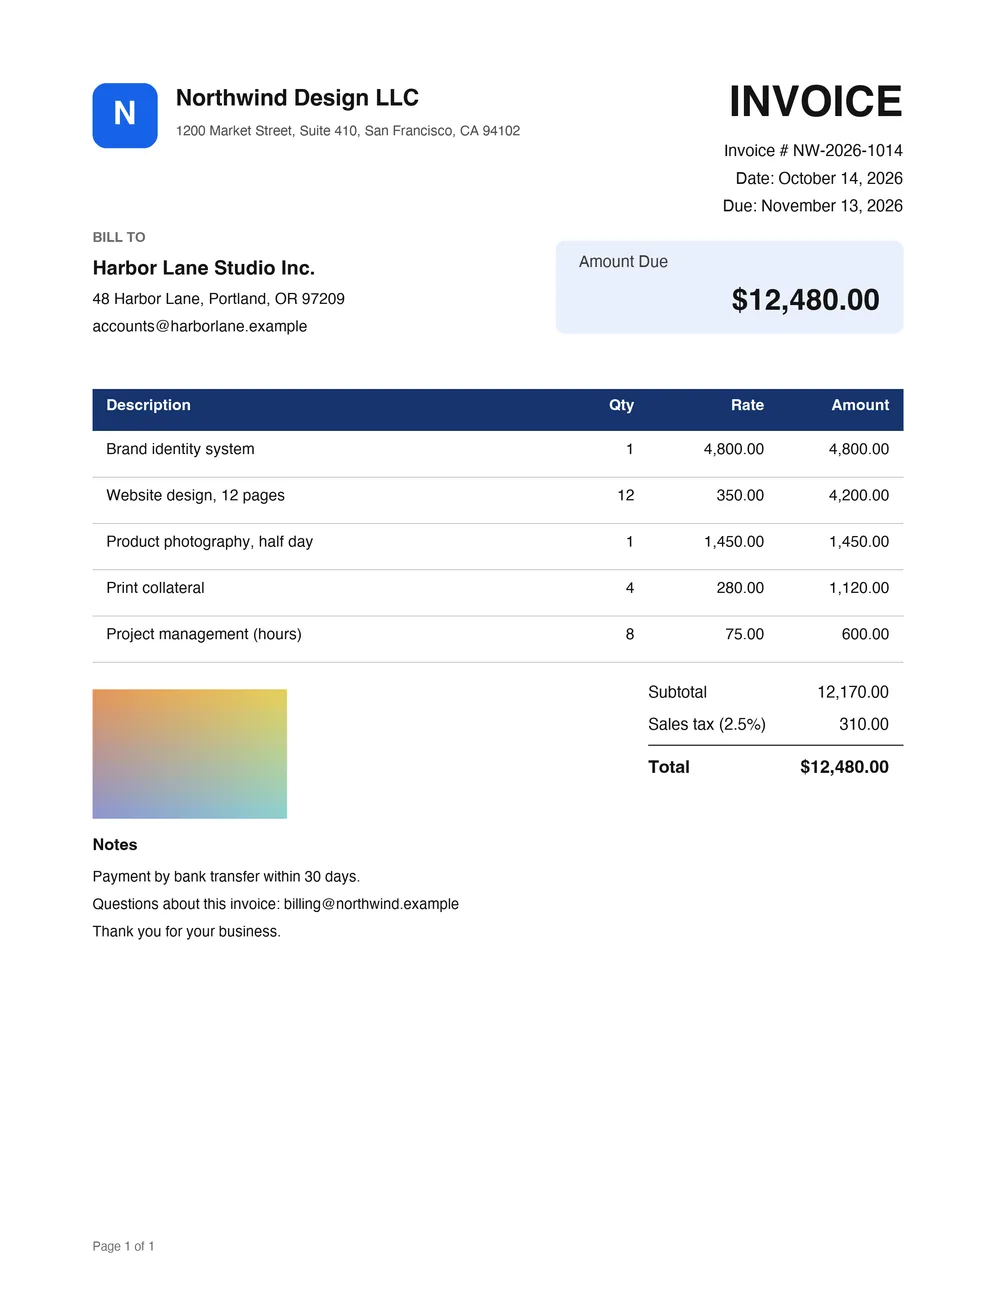Click the 1,450.00 amount for Product photography
Image resolution: width=1000 pixels, height=1294 pixels.
859,542
